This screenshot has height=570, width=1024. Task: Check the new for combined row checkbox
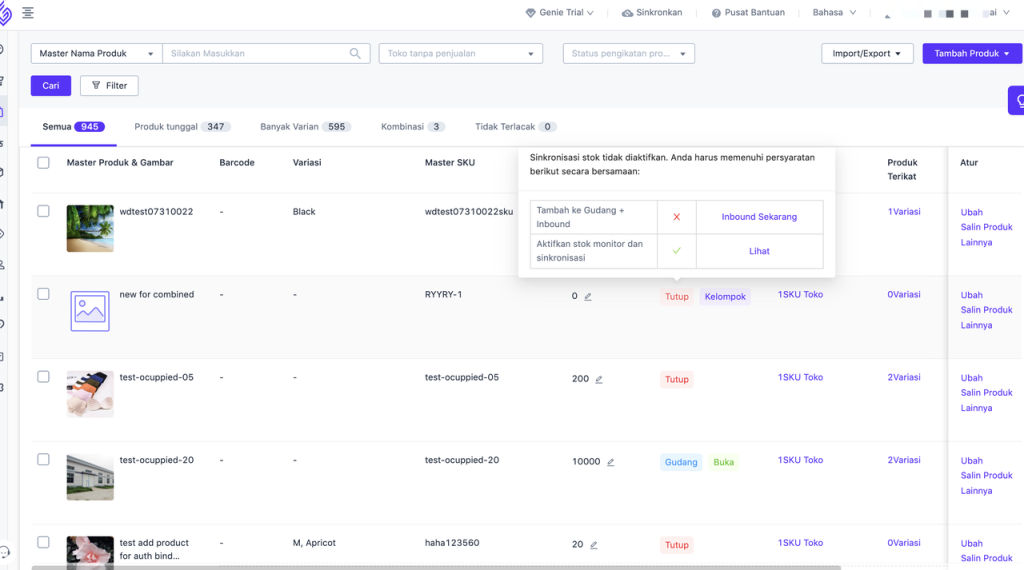(x=43, y=294)
